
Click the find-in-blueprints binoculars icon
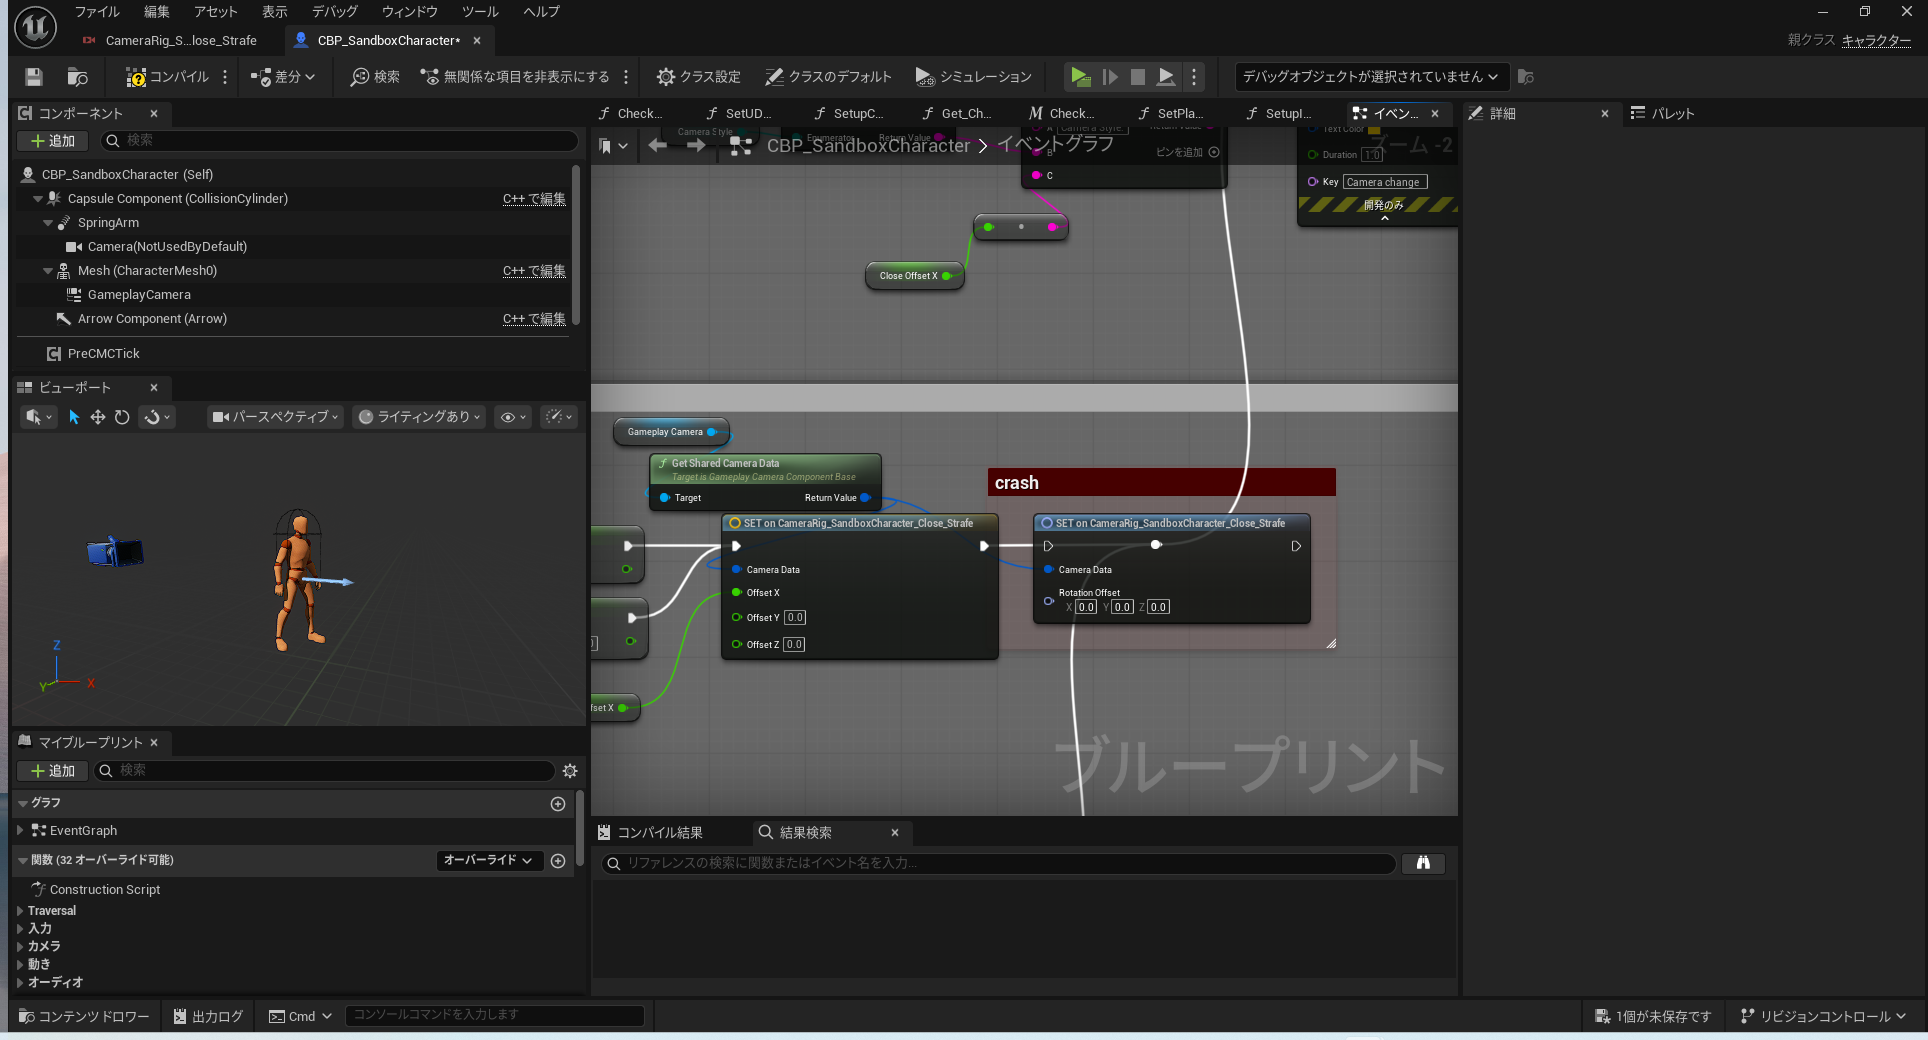point(1422,863)
